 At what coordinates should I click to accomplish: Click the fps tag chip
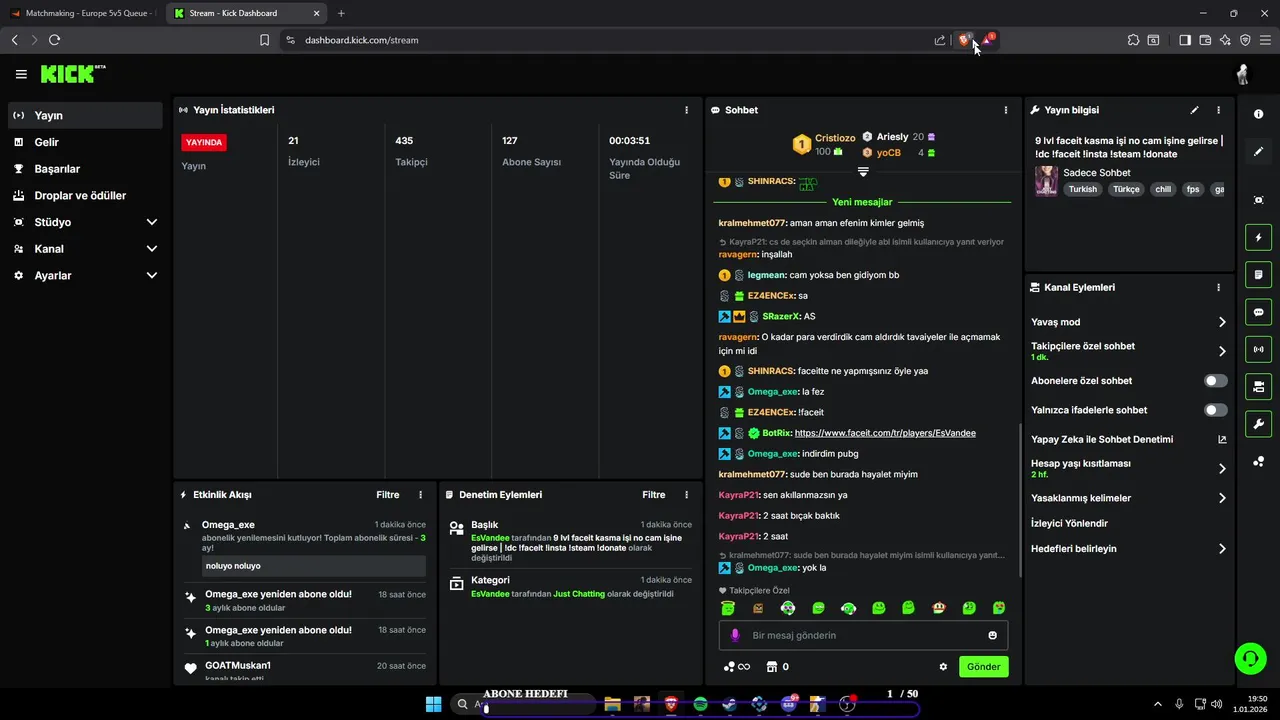(x=1192, y=189)
